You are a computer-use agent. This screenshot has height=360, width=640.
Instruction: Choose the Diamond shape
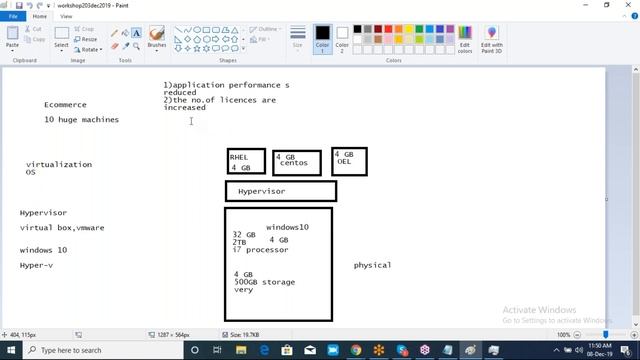pyautogui.click(x=187, y=40)
